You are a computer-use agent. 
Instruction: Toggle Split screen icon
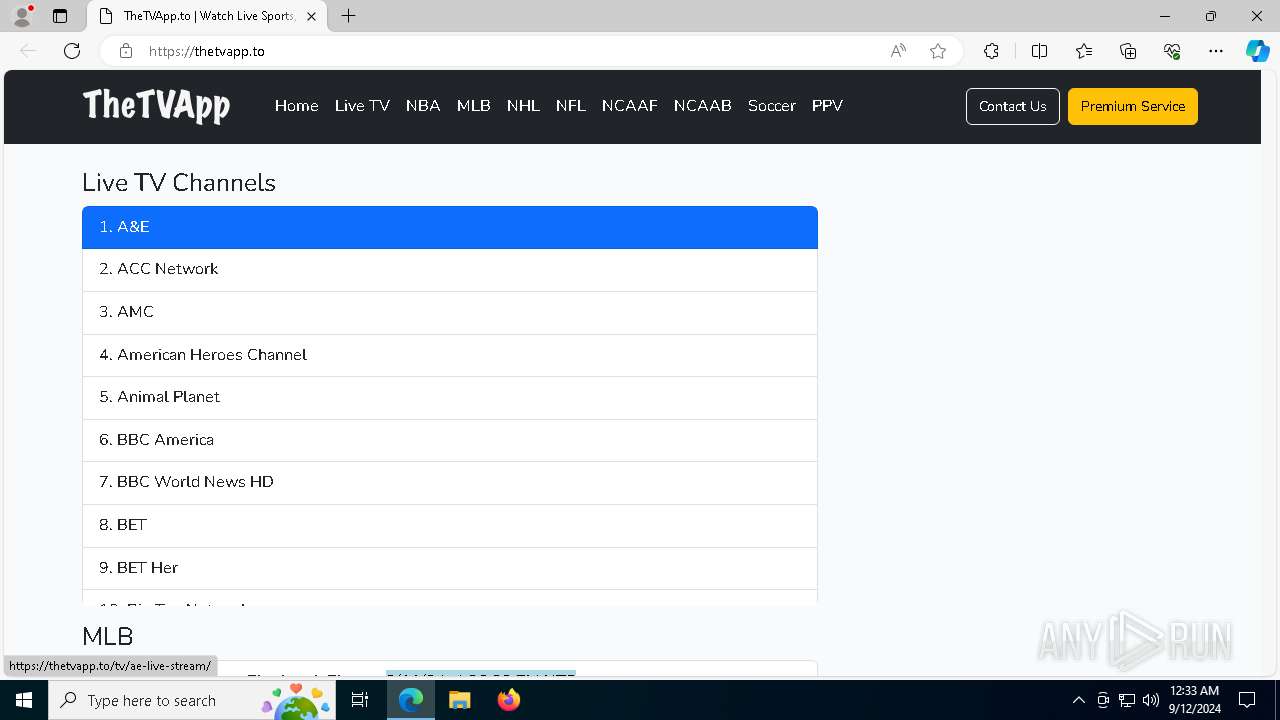(x=1039, y=51)
